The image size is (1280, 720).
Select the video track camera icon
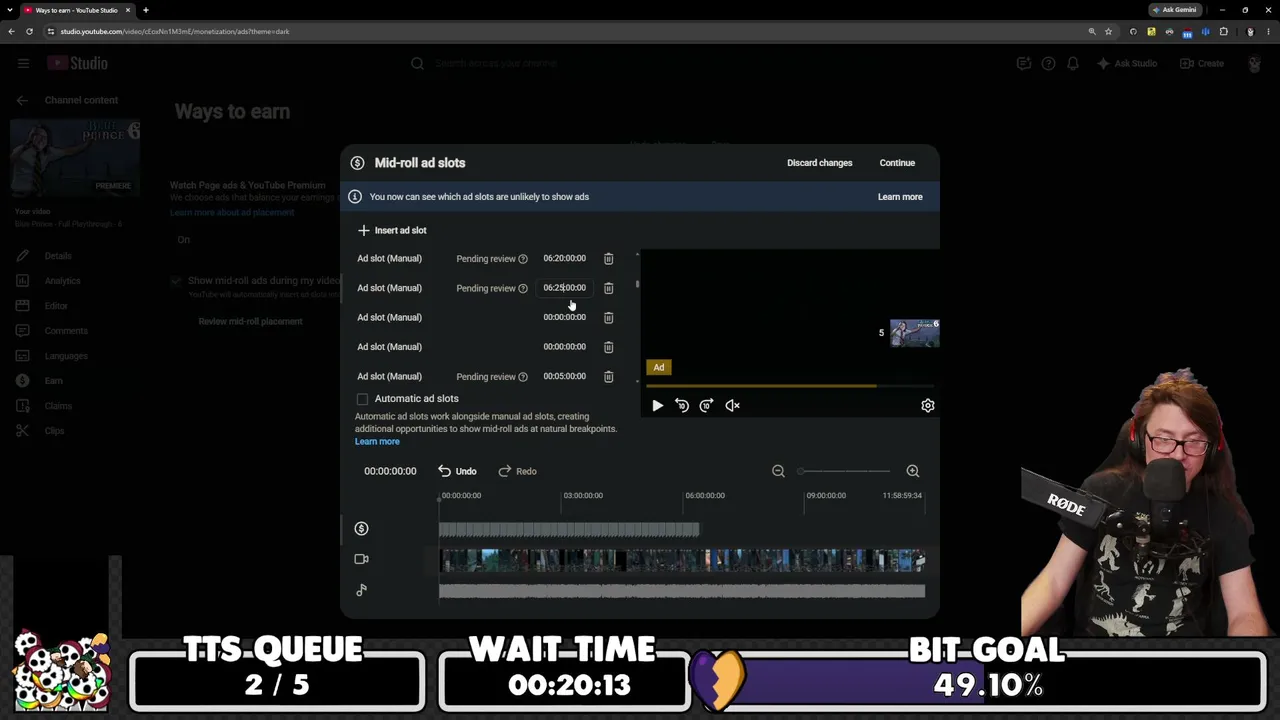click(x=361, y=559)
